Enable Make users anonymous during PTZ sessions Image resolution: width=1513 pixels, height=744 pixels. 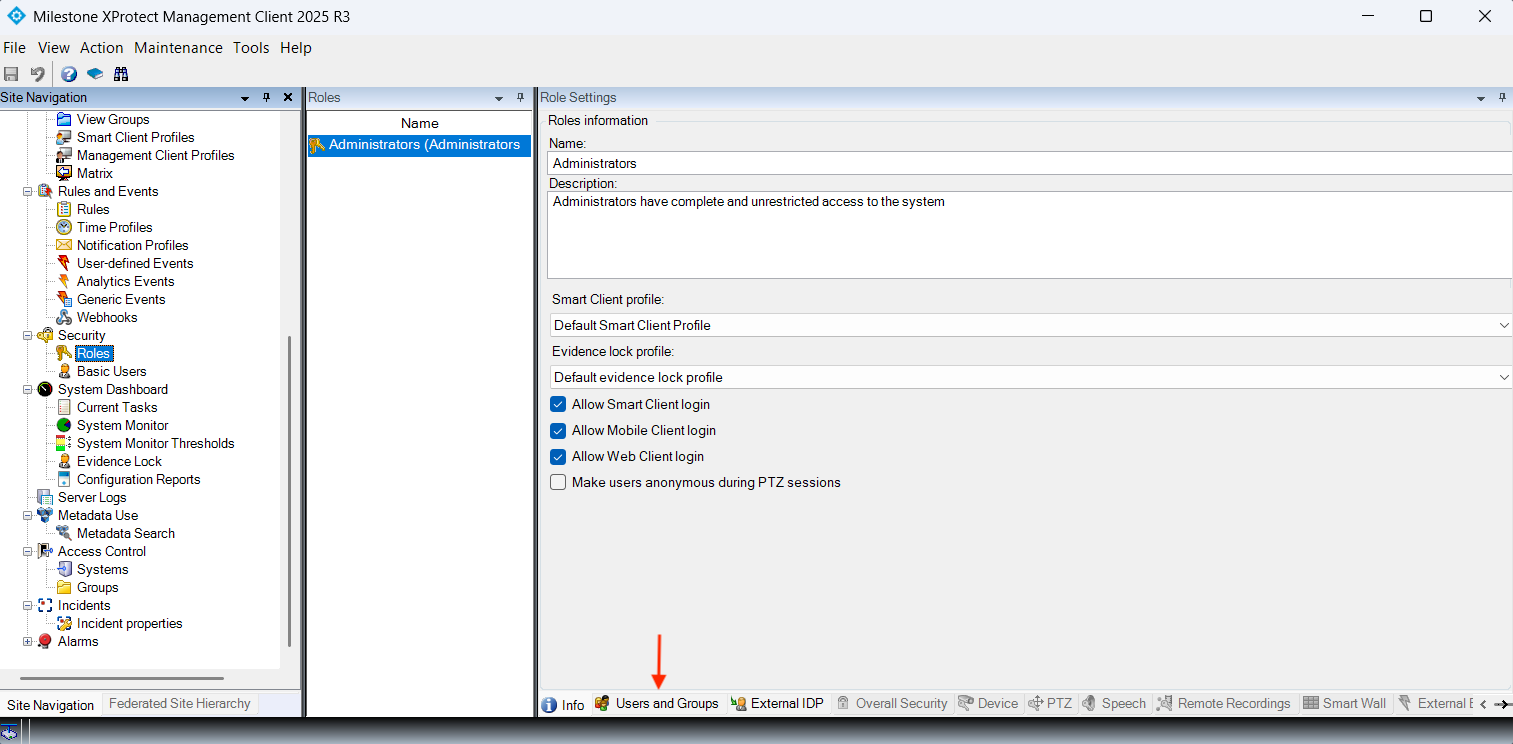558,483
